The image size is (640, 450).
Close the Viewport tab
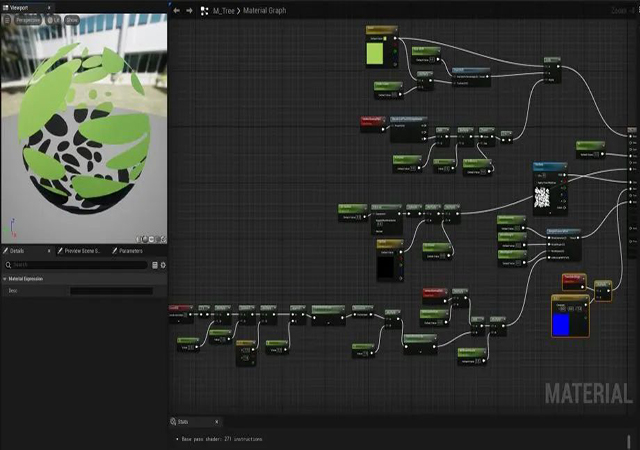tap(47, 5)
